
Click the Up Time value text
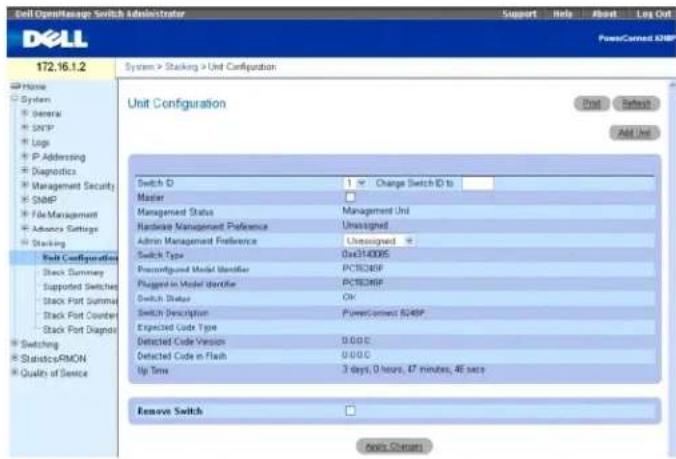(x=413, y=369)
